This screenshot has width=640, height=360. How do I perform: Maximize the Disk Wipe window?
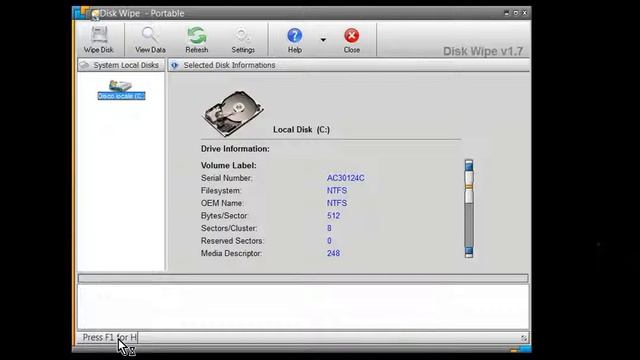[516, 13]
